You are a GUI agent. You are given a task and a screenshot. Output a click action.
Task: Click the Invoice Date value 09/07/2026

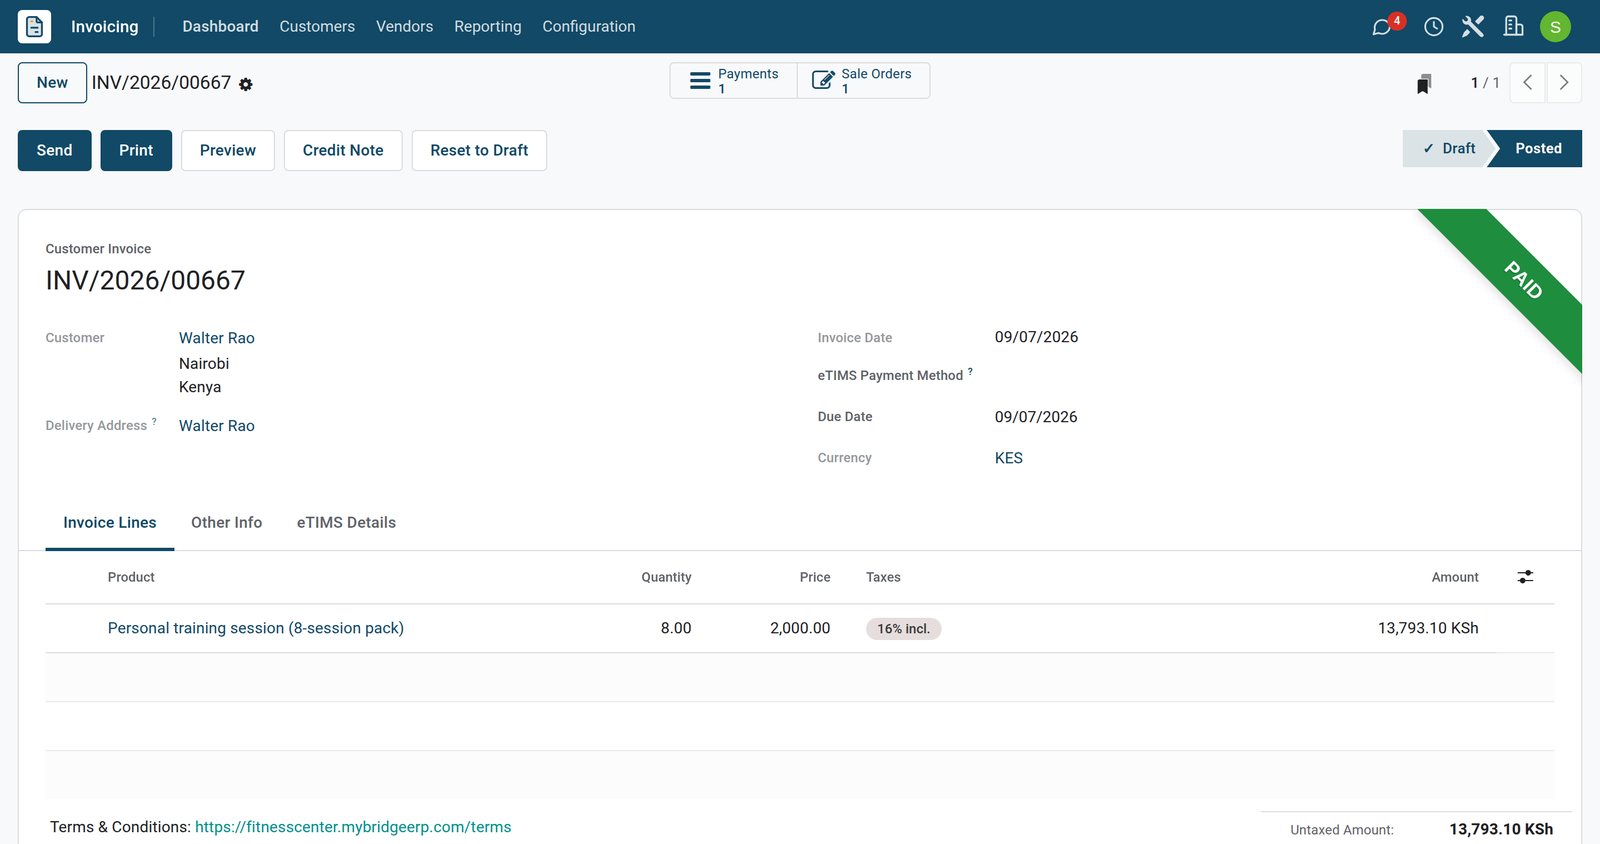coord(1036,337)
